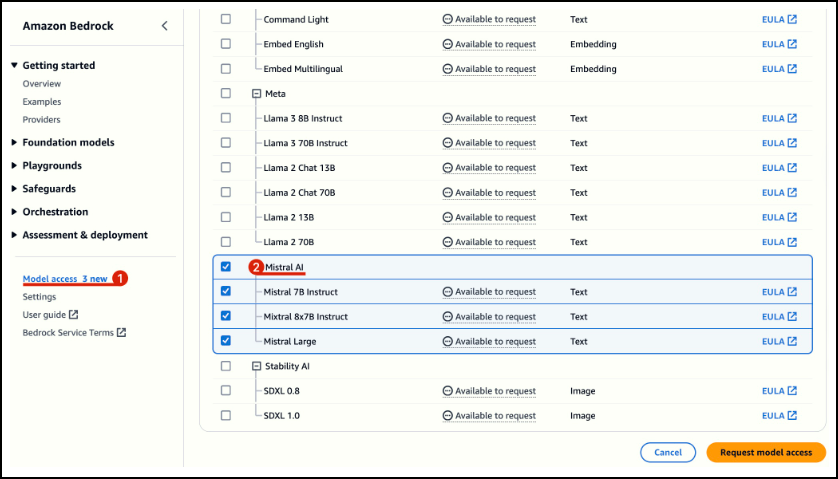Check the Llama 3 8B Instruct checkbox

pos(226,118)
